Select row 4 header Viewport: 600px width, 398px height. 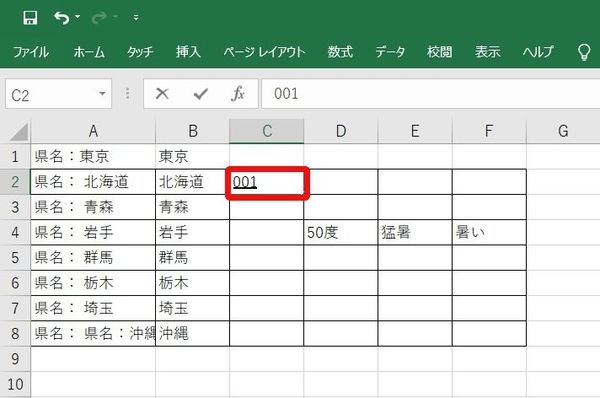tap(15, 232)
